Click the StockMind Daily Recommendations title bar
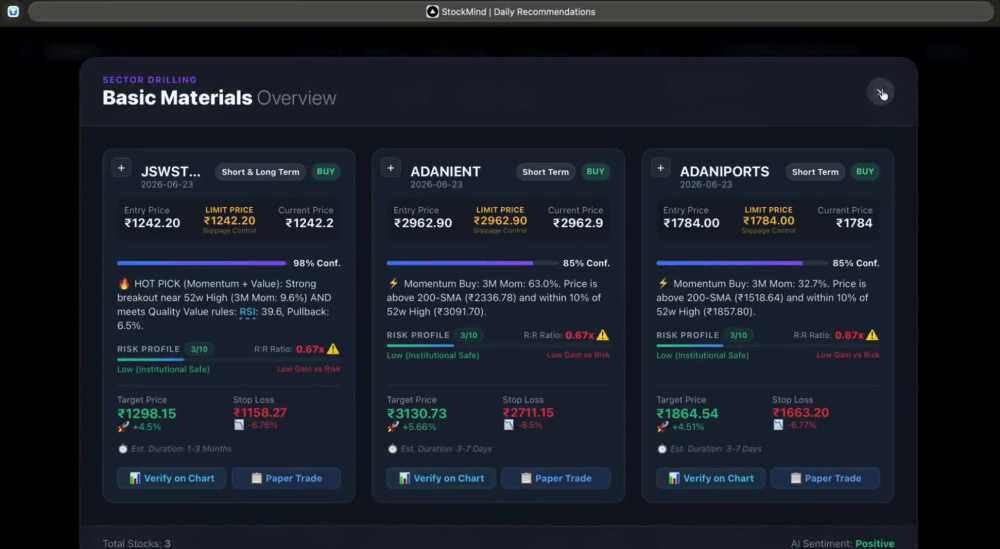1000x549 pixels. click(x=511, y=11)
